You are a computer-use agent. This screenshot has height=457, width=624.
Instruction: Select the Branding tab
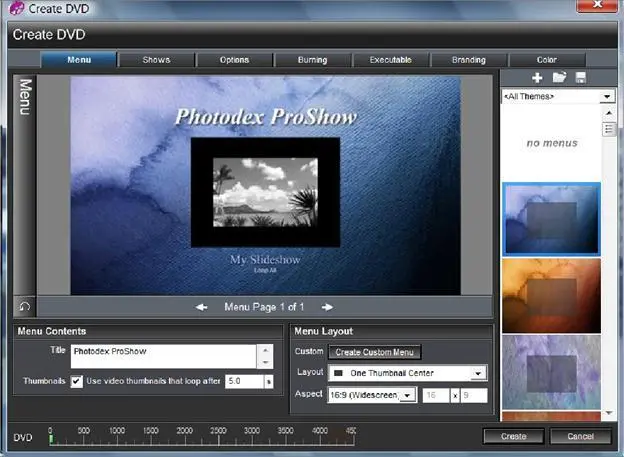coord(468,60)
